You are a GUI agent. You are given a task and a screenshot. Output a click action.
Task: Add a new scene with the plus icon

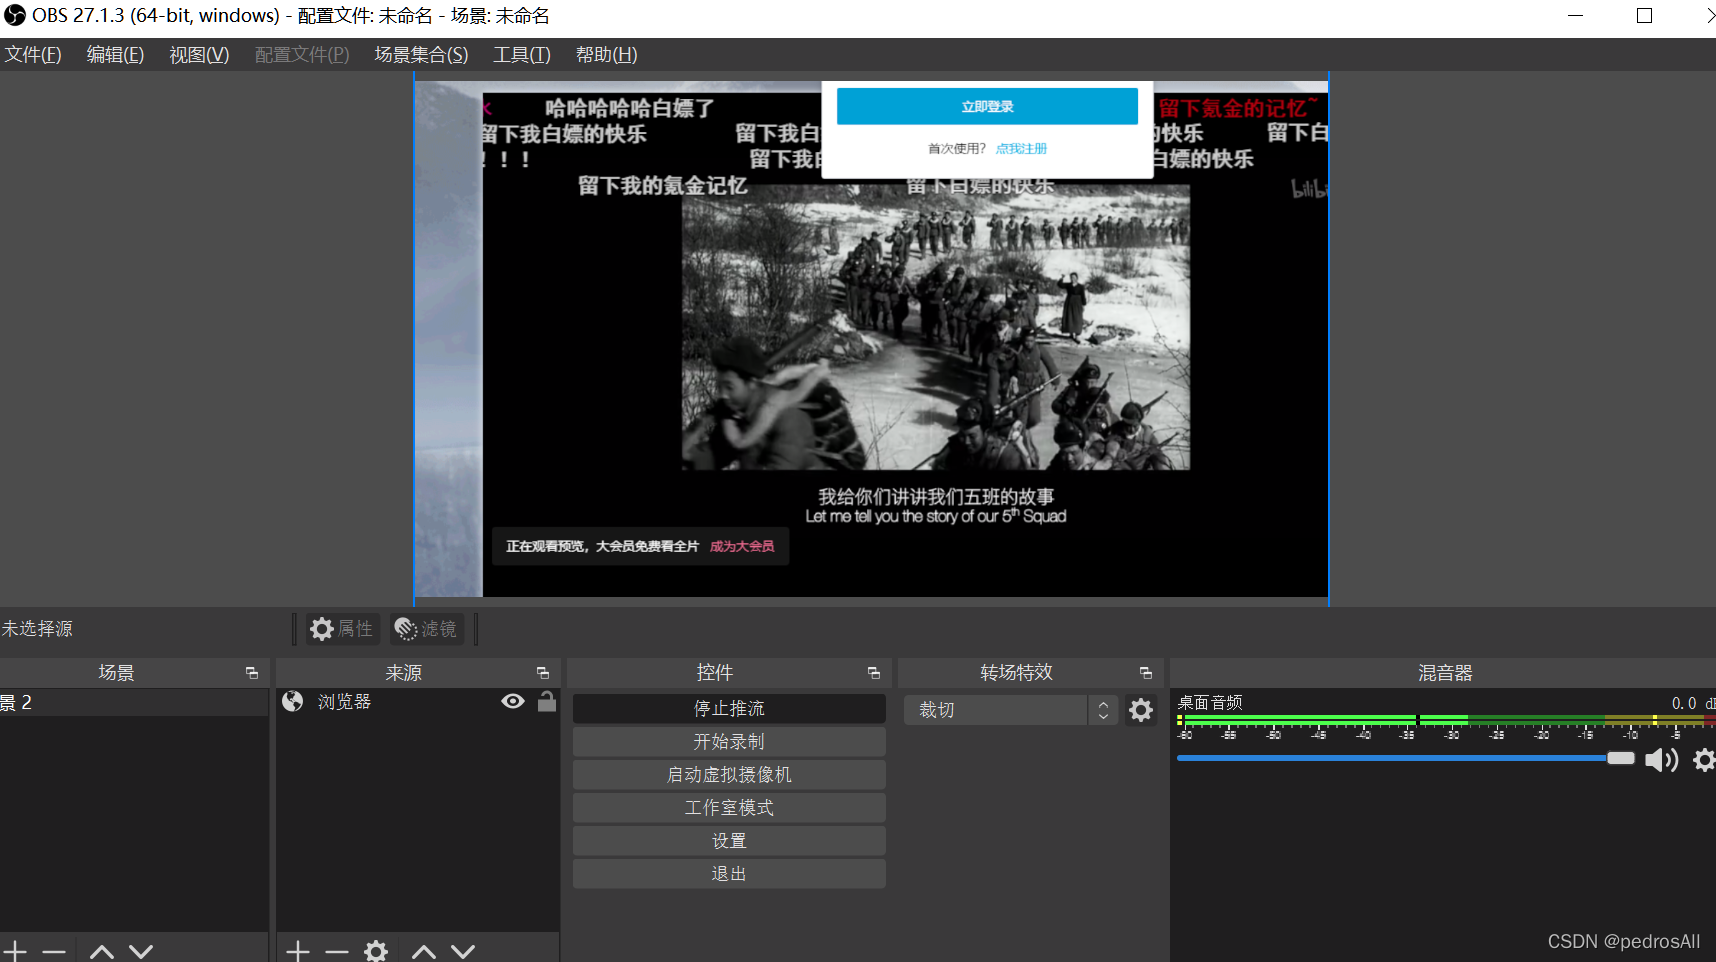coord(14,951)
